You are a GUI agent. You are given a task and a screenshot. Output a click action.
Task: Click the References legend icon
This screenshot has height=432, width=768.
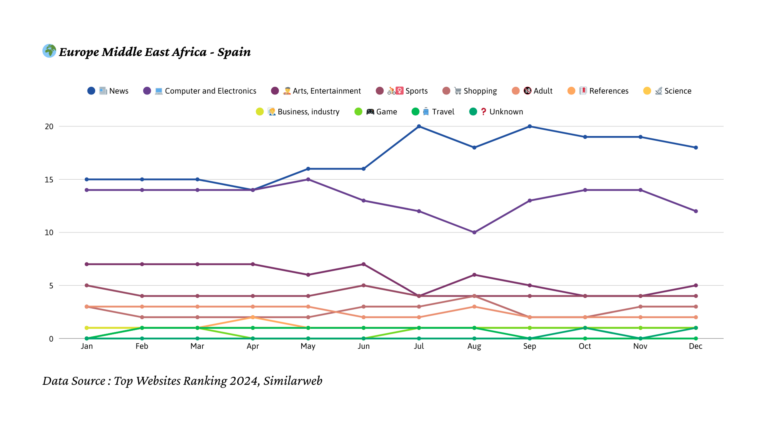coord(583,91)
